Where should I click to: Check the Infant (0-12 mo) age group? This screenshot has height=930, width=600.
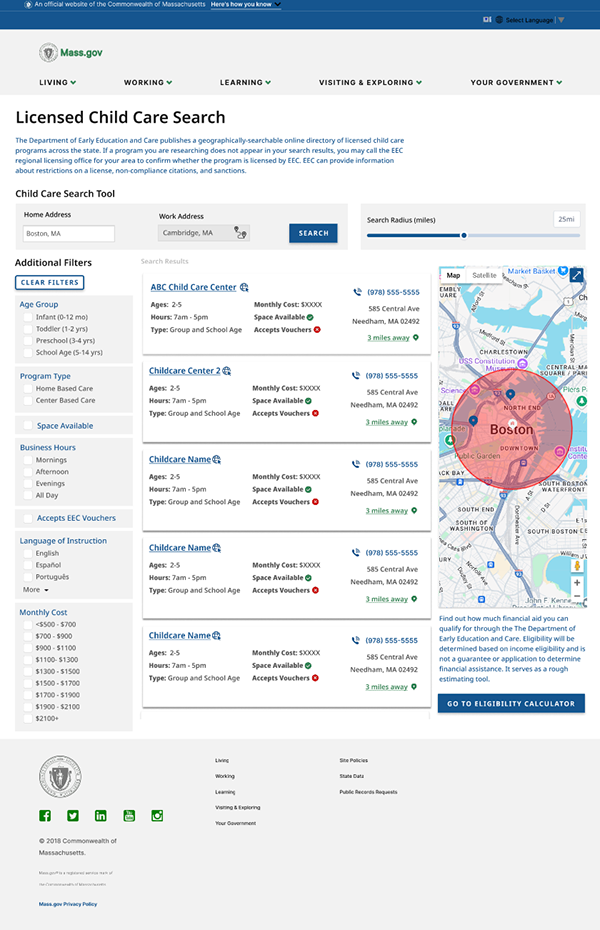(x=28, y=317)
